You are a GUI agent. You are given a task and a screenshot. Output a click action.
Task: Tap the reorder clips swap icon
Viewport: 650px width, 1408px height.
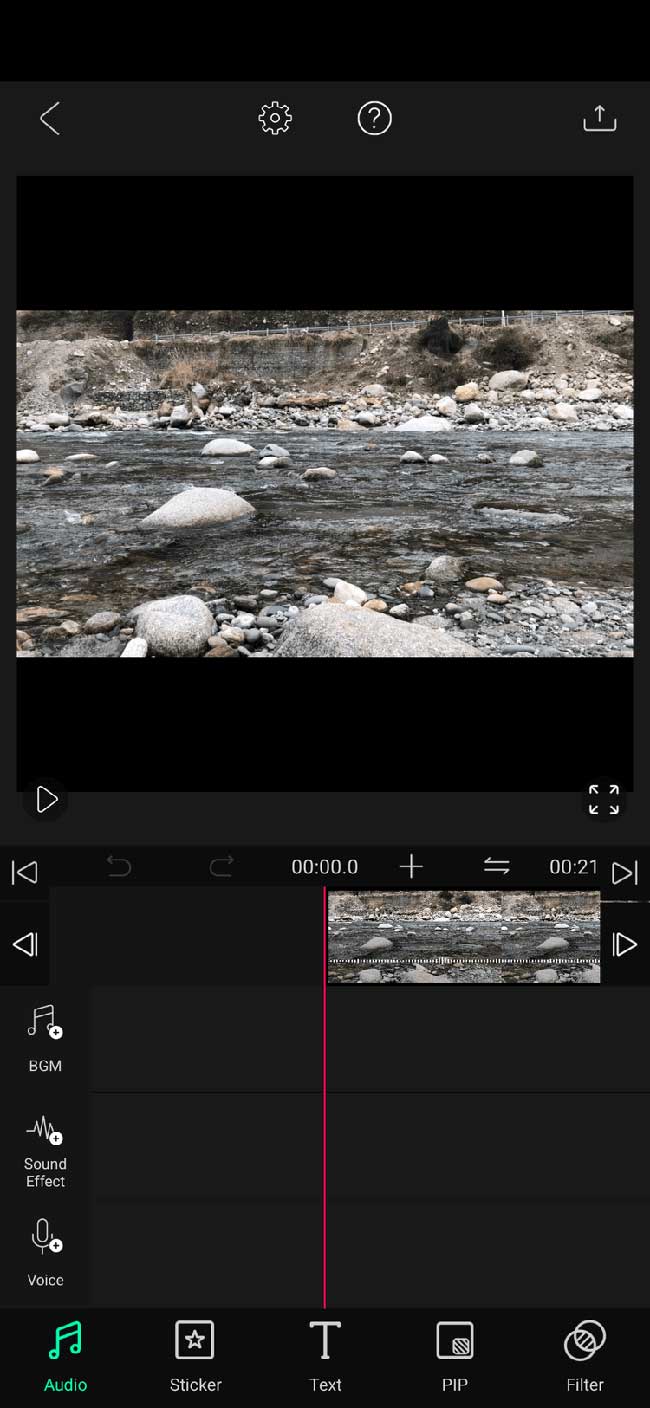pyautogui.click(x=496, y=866)
